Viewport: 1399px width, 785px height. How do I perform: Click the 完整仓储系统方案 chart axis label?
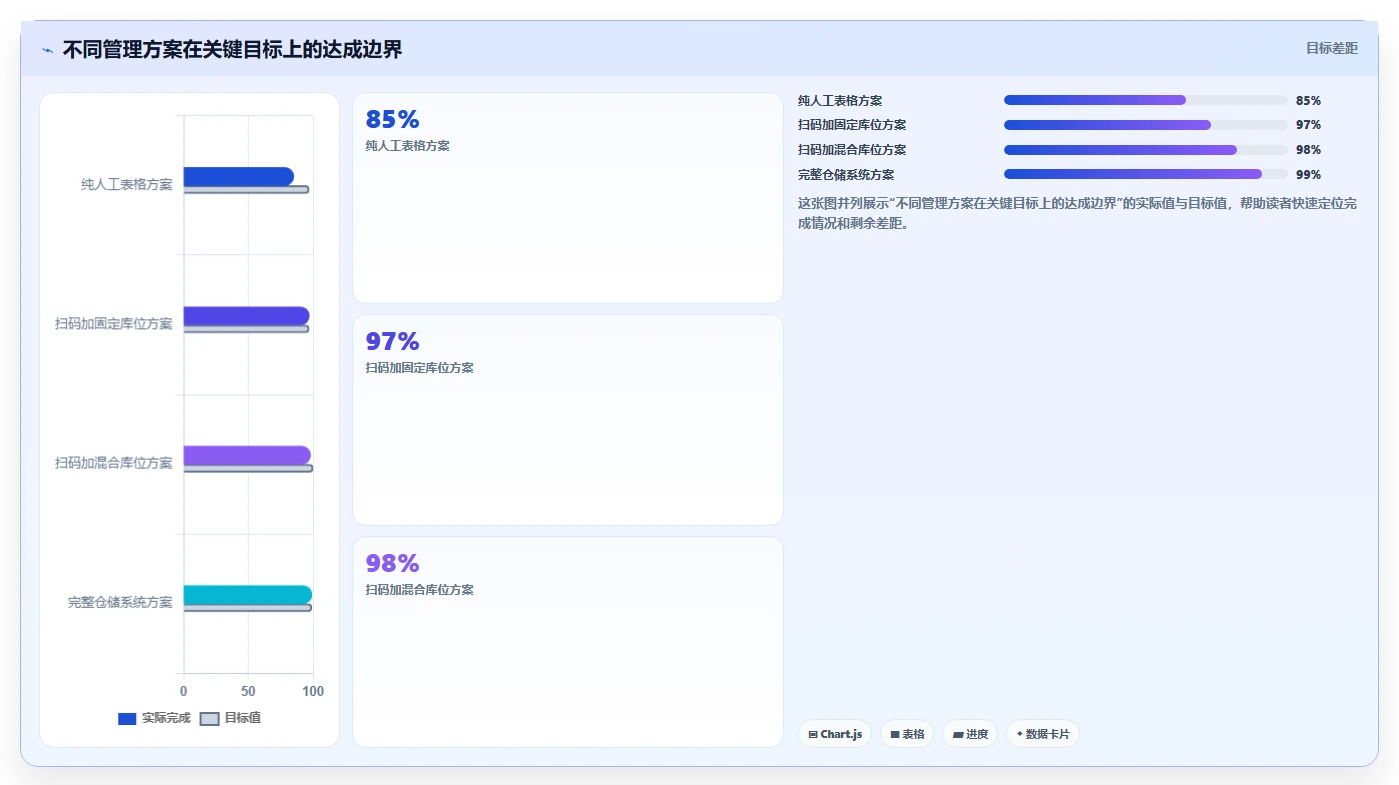pos(120,602)
